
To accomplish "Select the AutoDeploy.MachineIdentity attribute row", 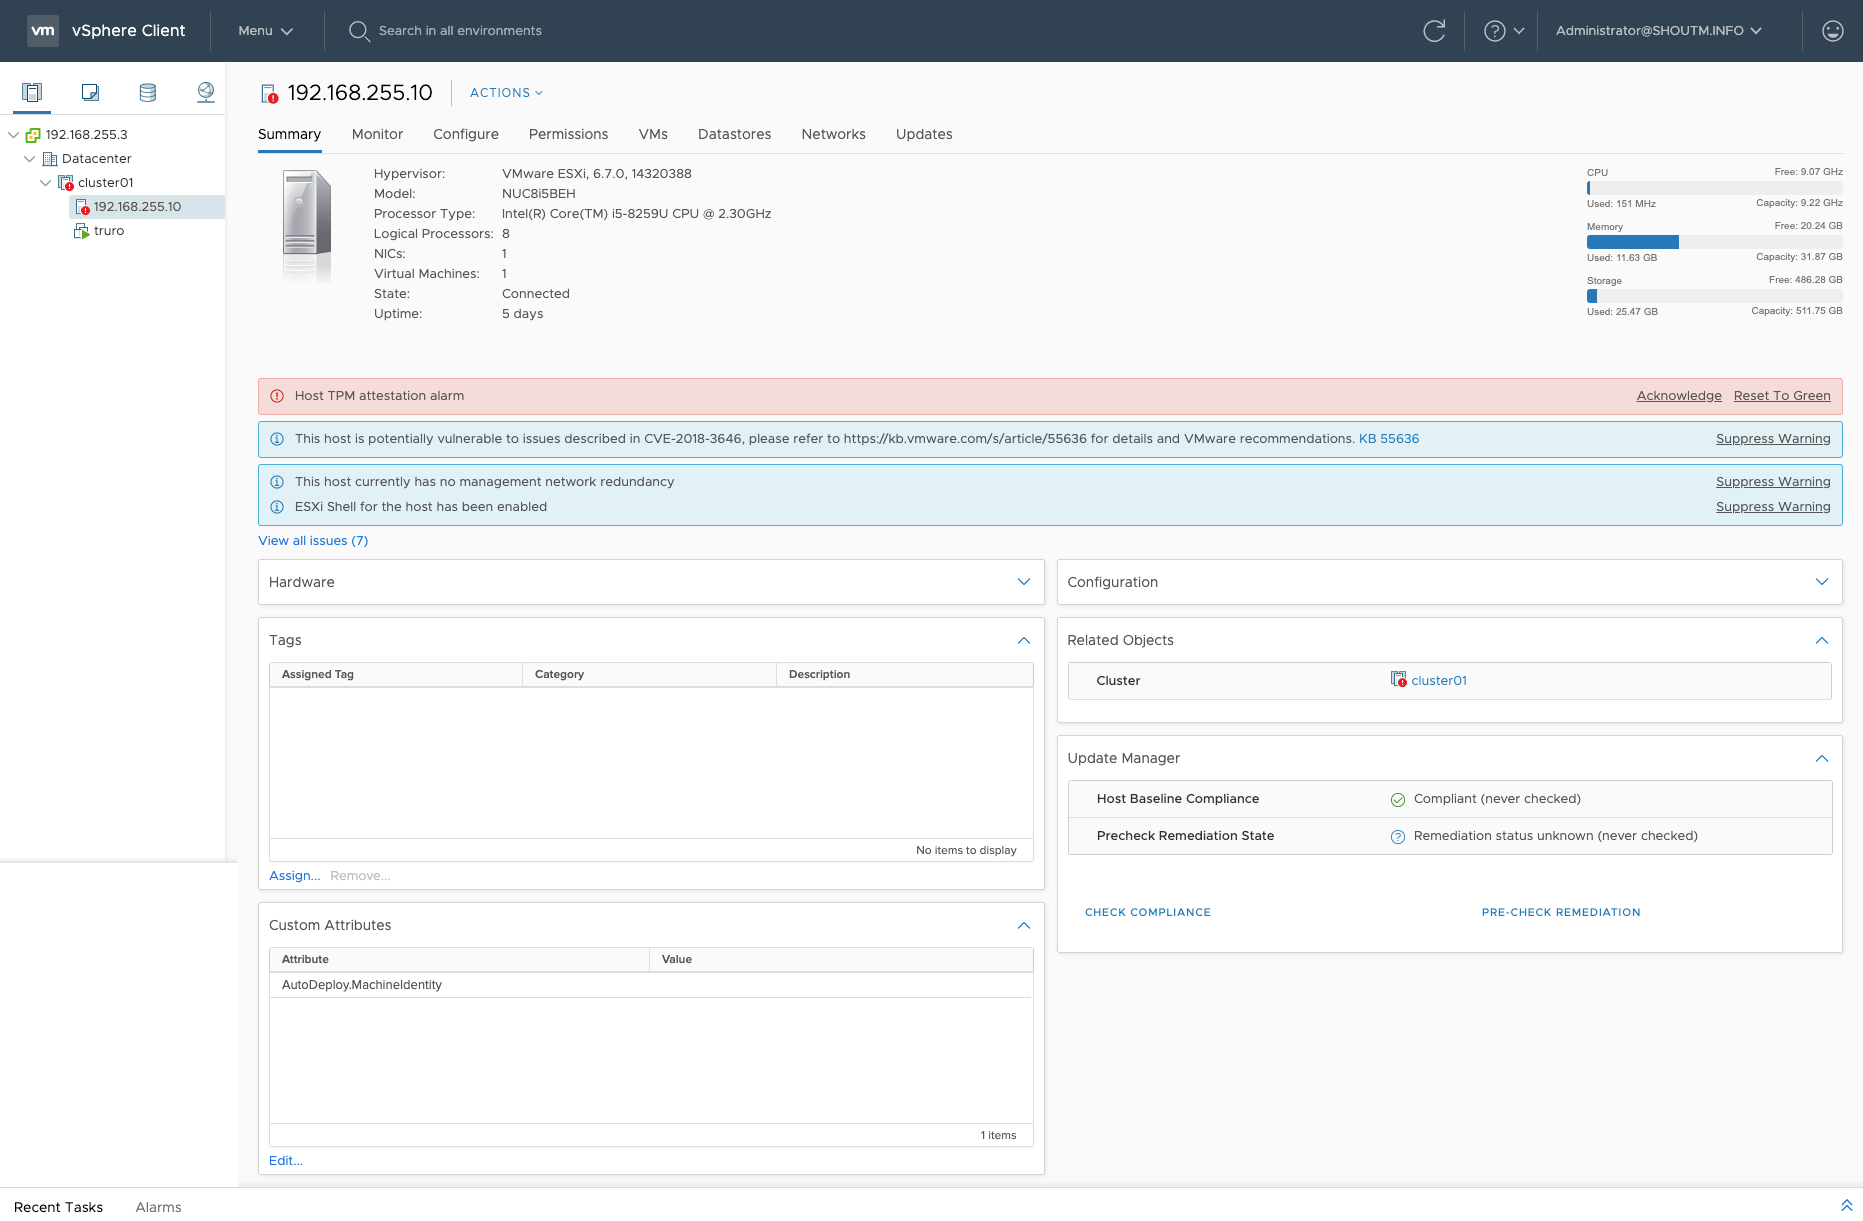I will tap(651, 985).
